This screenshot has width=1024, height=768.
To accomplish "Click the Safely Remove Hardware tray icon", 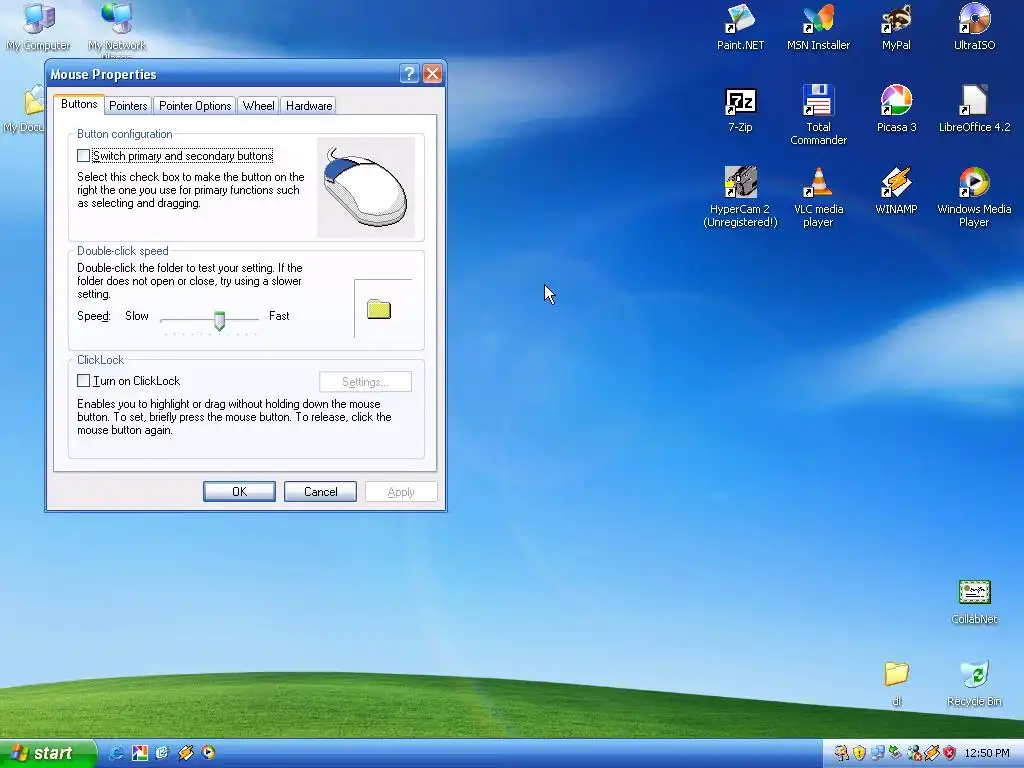I will click(895, 753).
